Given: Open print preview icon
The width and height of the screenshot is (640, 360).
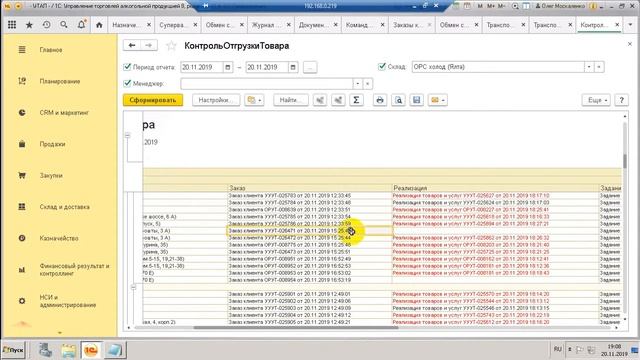Looking at the screenshot, I should point(398,100).
